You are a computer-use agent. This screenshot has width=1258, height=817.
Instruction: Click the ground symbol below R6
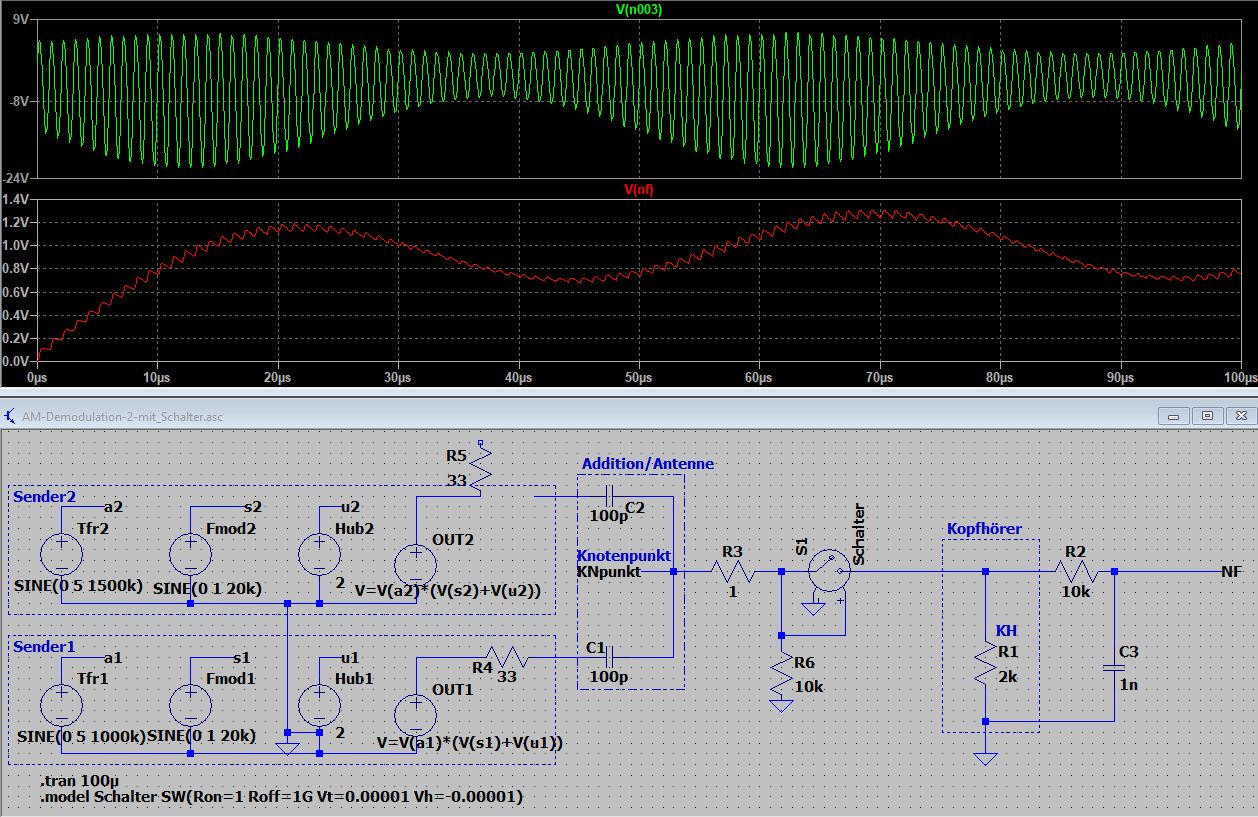click(781, 705)
